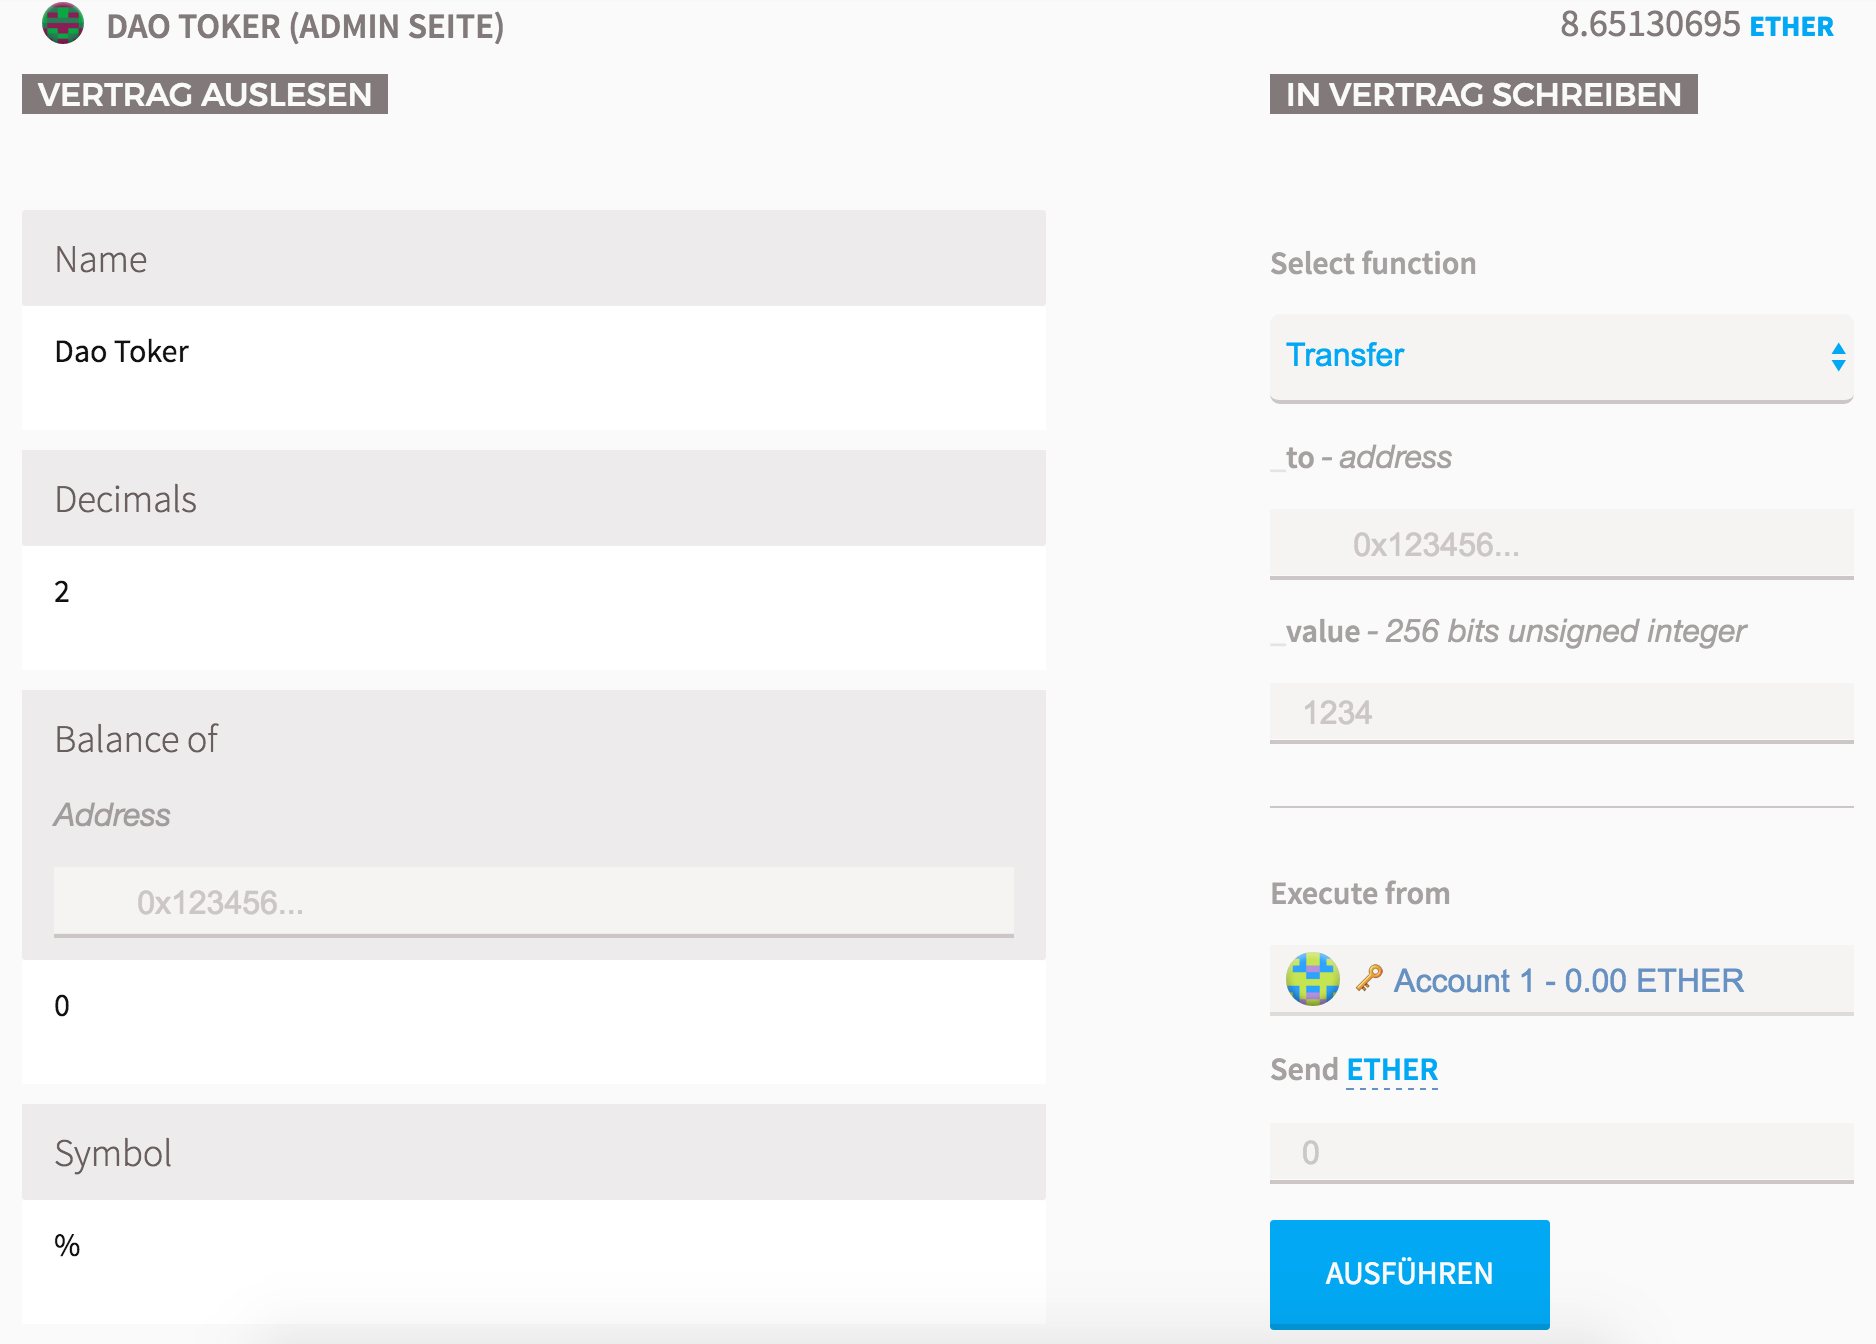Click the ETHER unit link next to Send
The image size is (1876, 1344).
1392,1070
